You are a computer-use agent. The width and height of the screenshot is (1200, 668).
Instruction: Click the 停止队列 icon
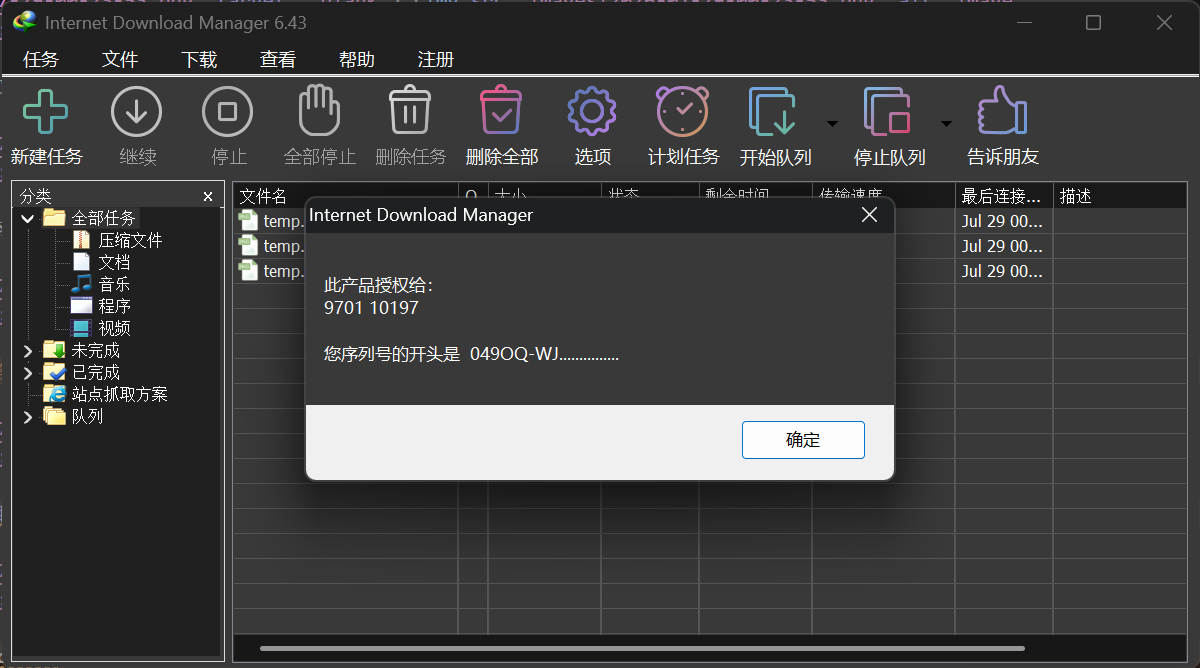click(888, 111)
